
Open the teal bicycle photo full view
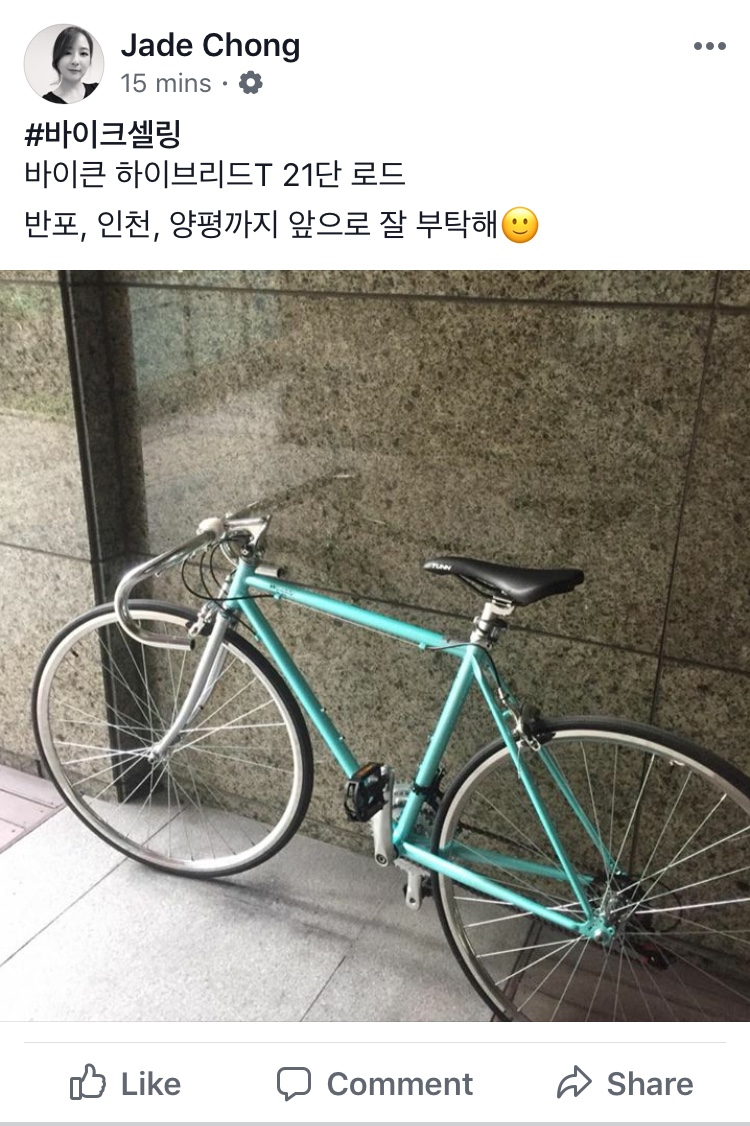point(375,646)
